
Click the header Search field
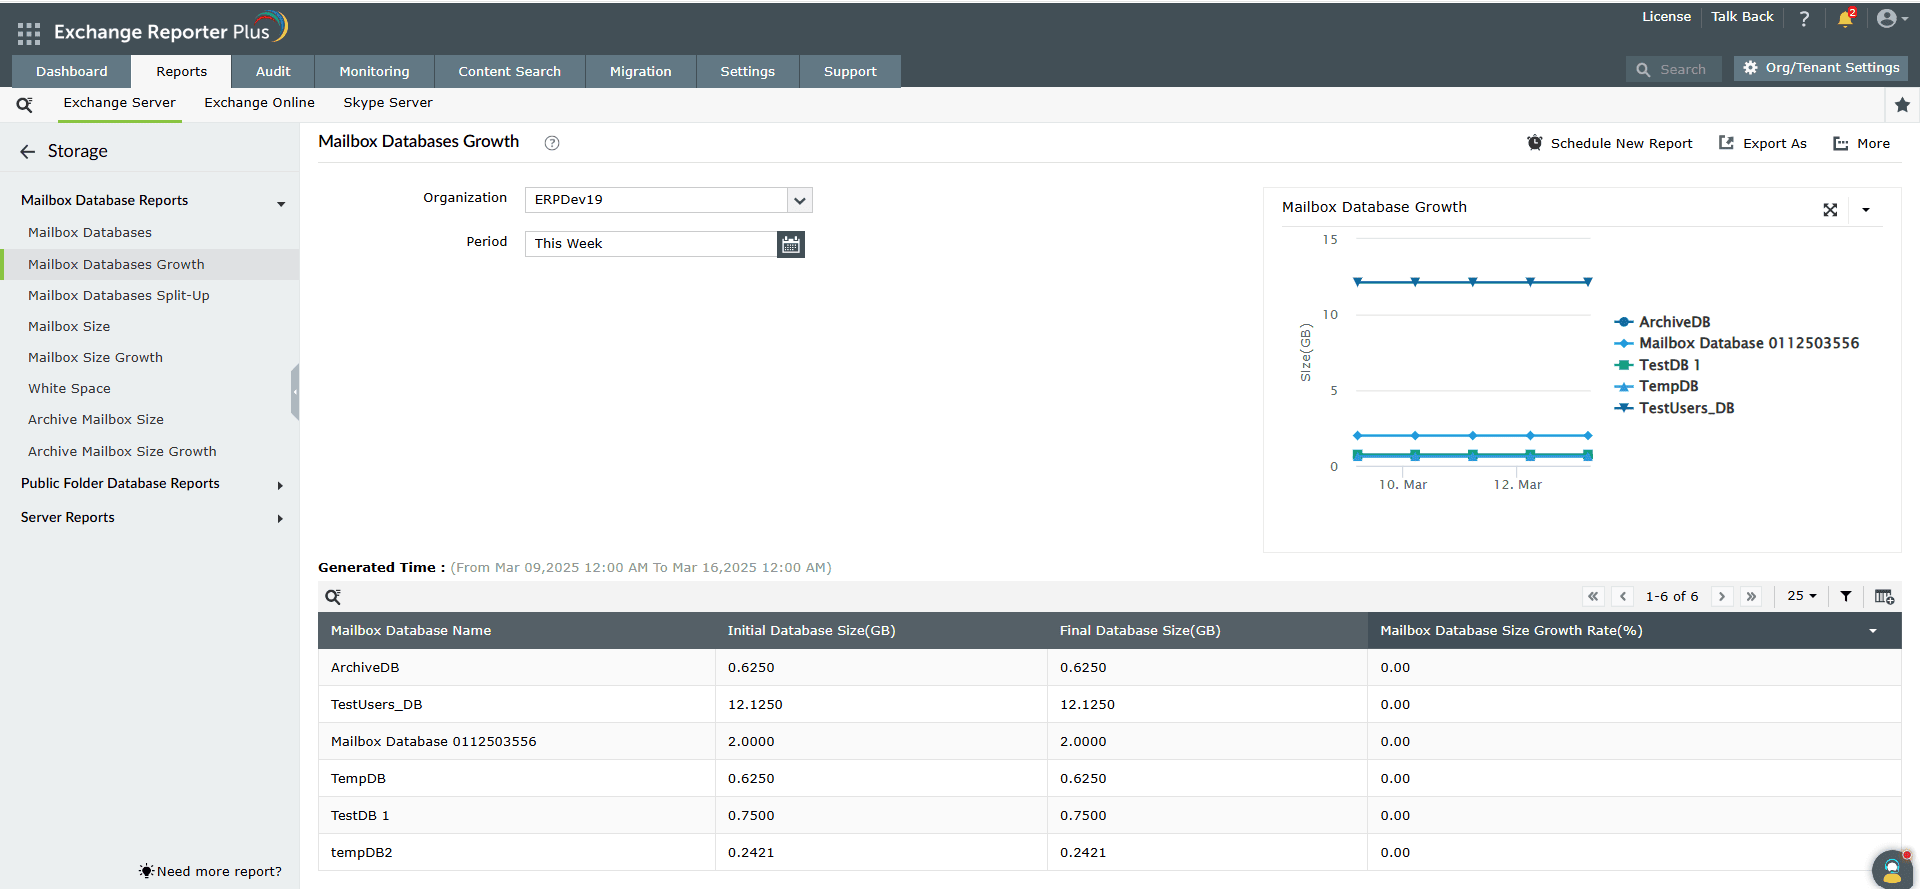[1673, 69]
